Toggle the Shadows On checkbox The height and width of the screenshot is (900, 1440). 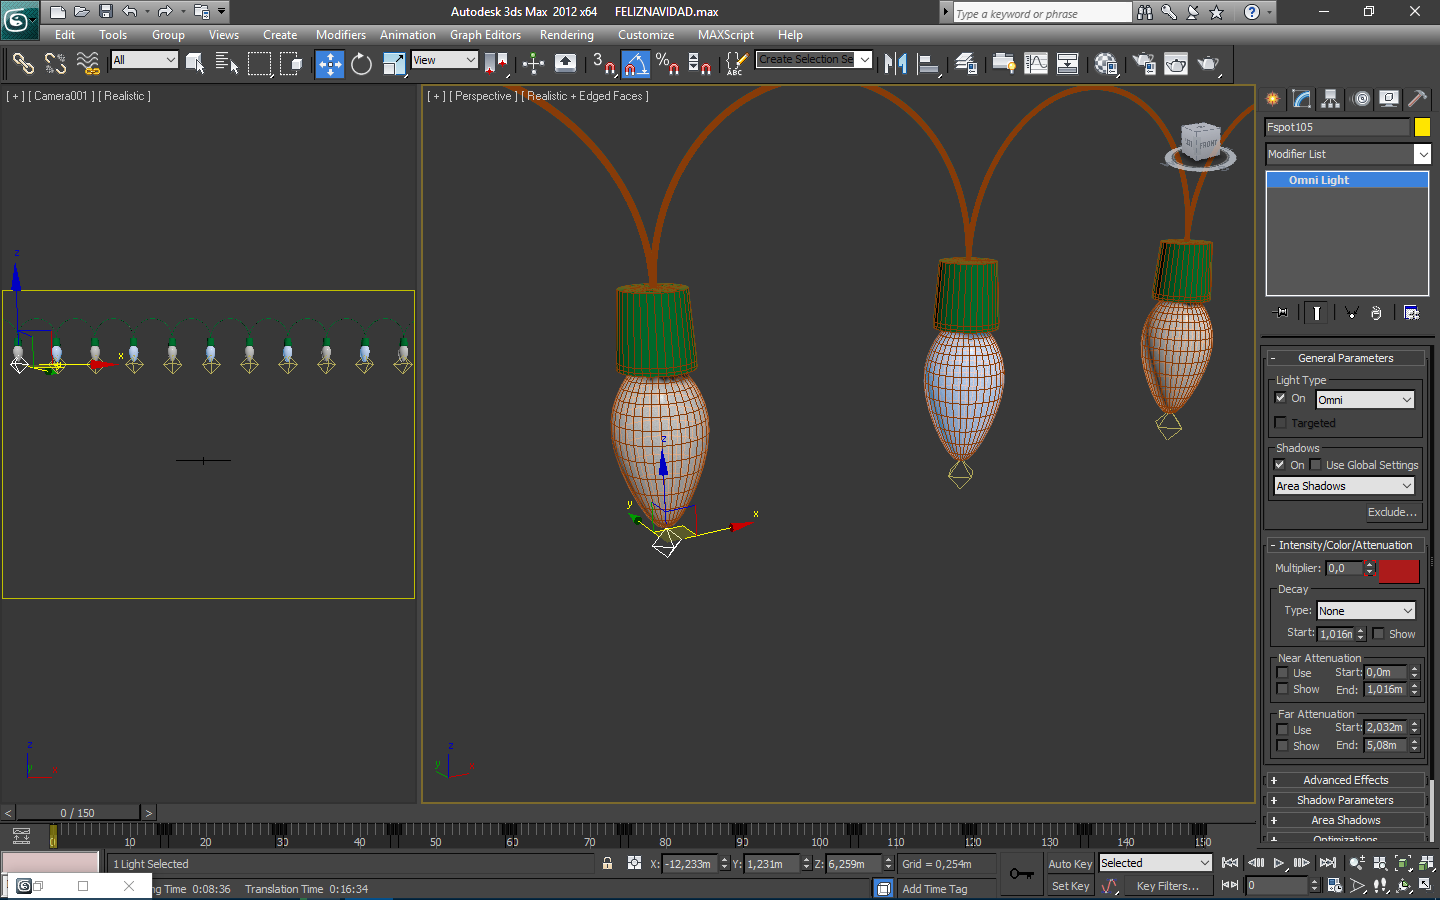[x=1280, y=465]
